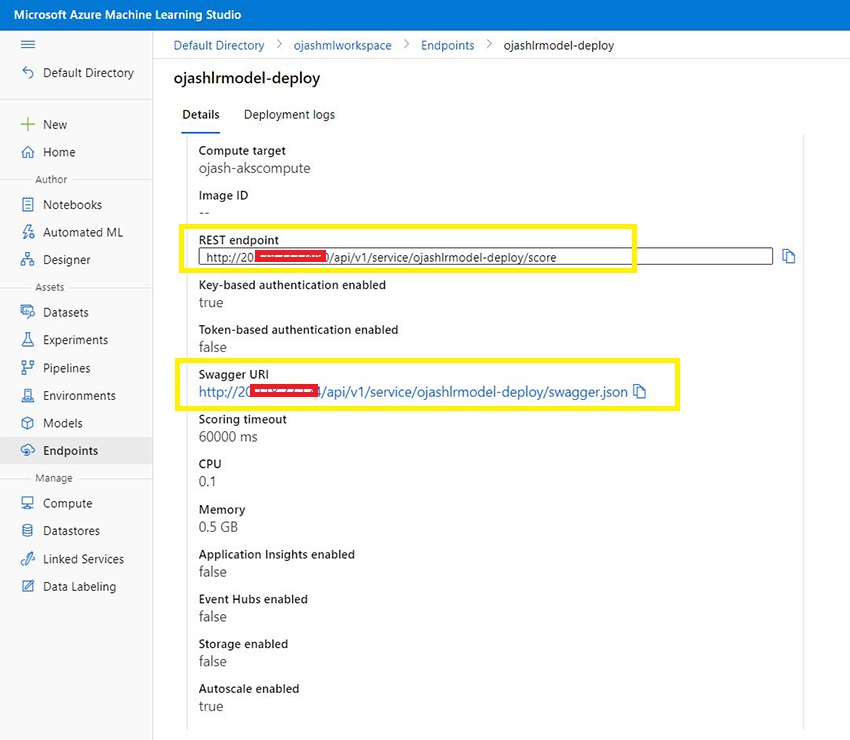Screen dimensions: 850x740
Task: Click the Application Insights enabled label
Action: pyautogui.click(x=276, y=555)
